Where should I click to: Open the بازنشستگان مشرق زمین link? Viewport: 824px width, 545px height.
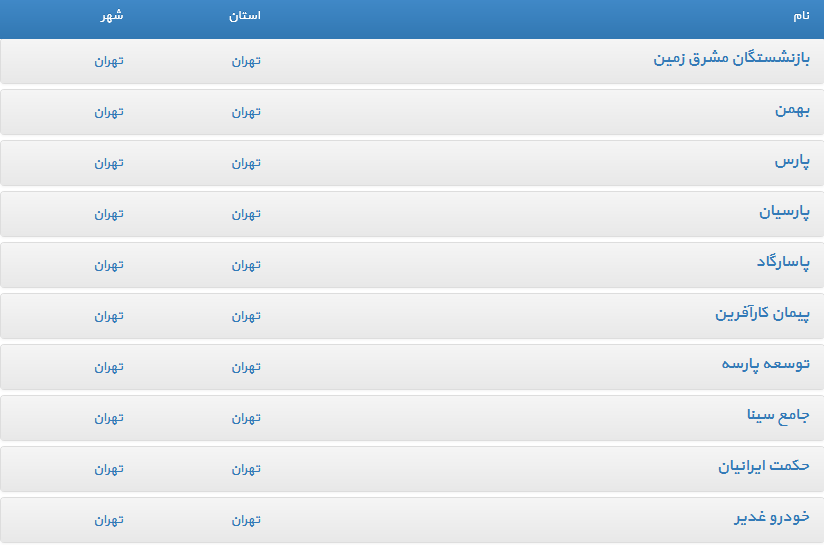(731, 58)
